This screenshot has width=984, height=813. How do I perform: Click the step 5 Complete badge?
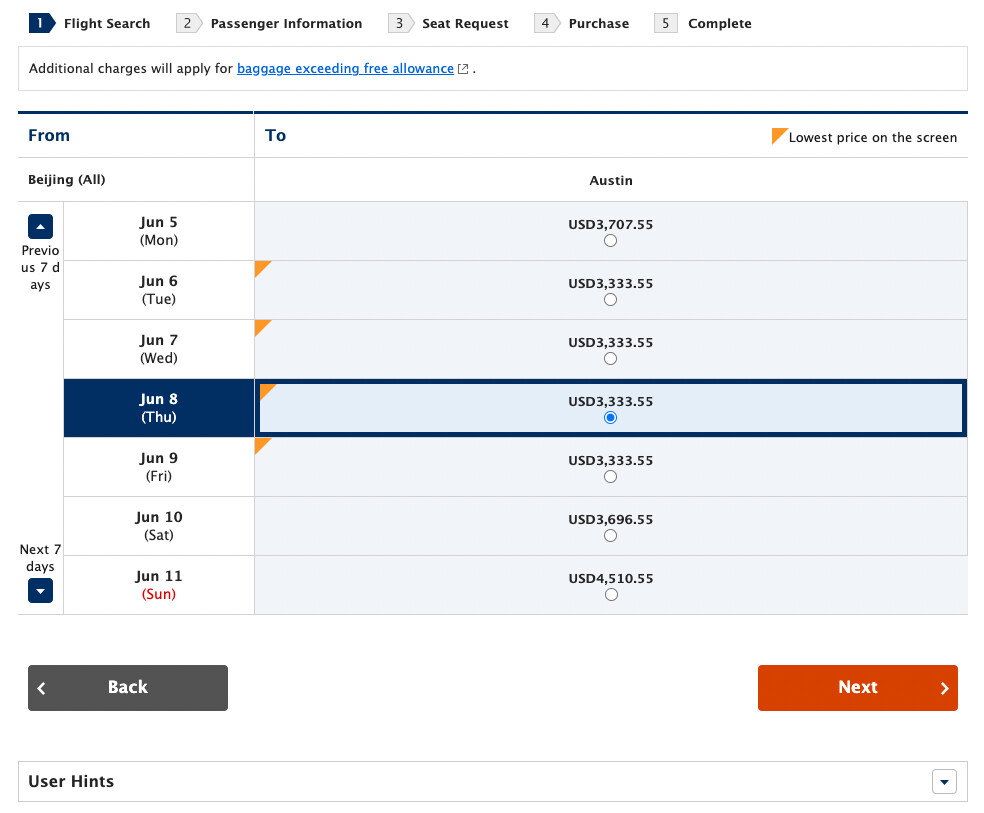pyautogui.click(x=665, y=23)
